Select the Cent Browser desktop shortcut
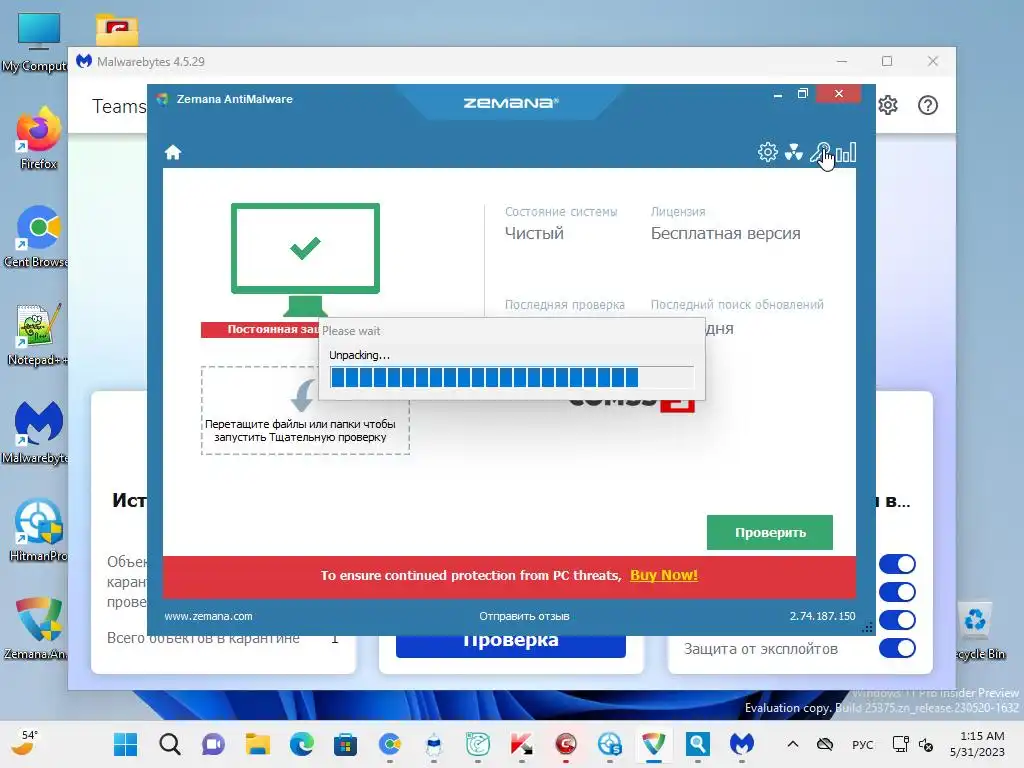This screenshot has height=768, width=1024. [37, 236]
